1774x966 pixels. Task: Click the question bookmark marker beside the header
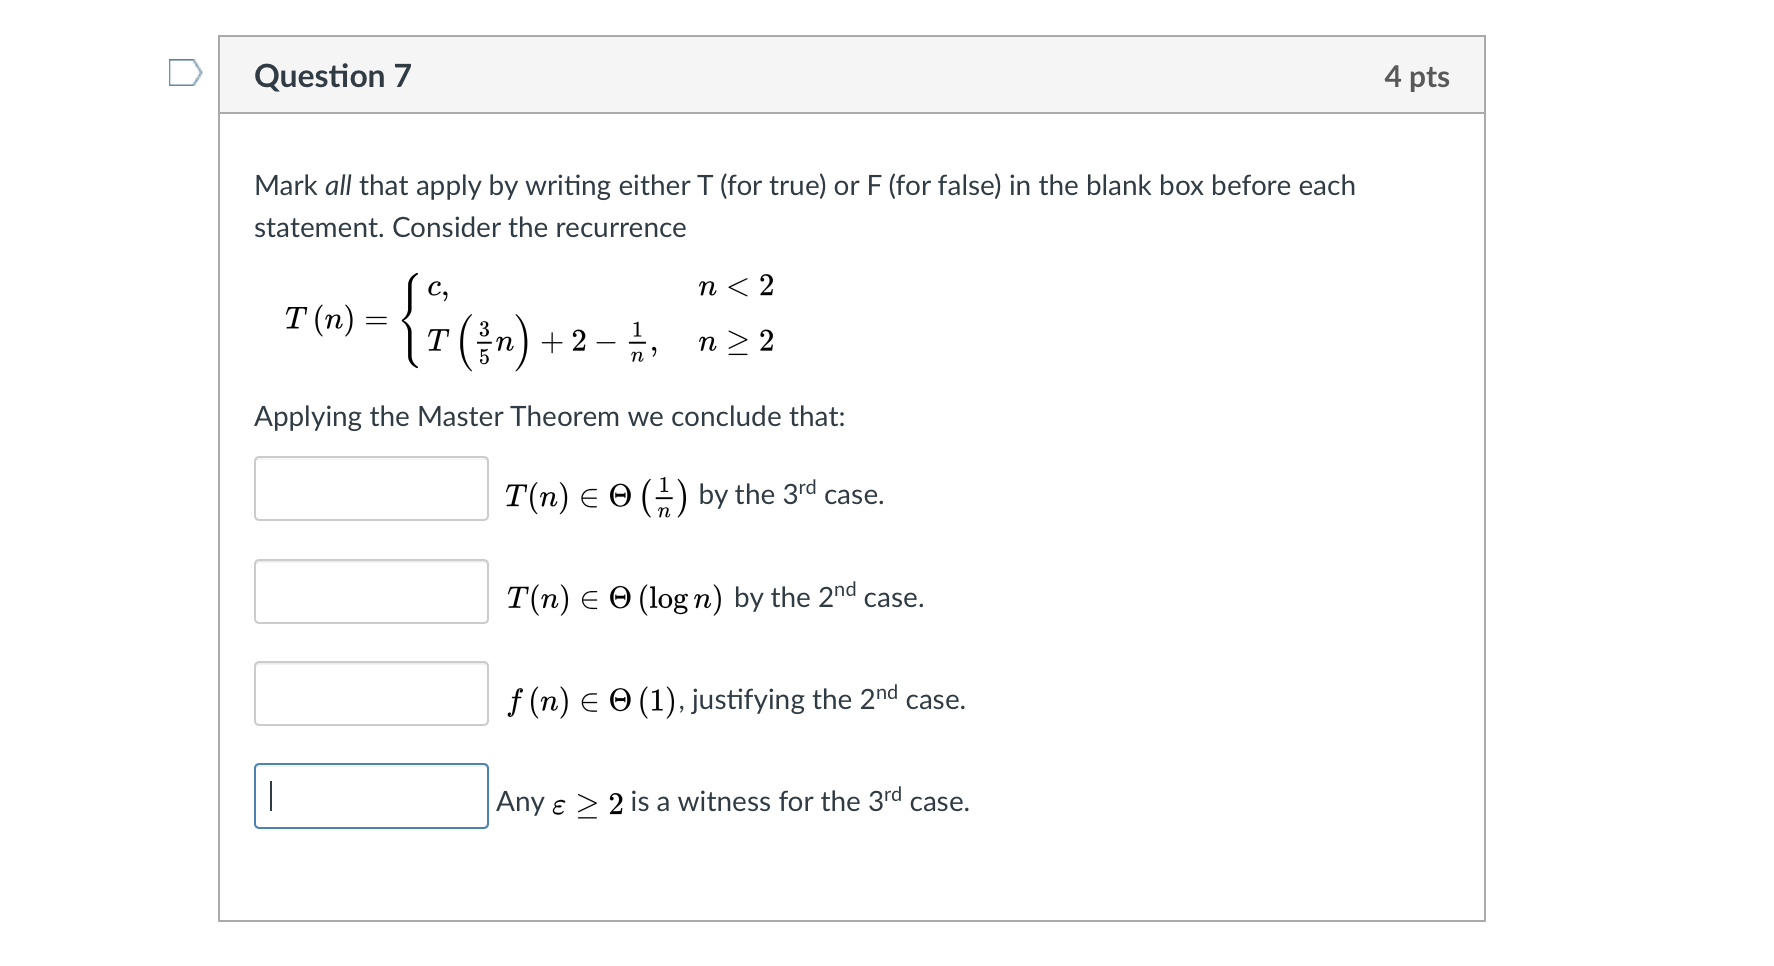point(186,73)
